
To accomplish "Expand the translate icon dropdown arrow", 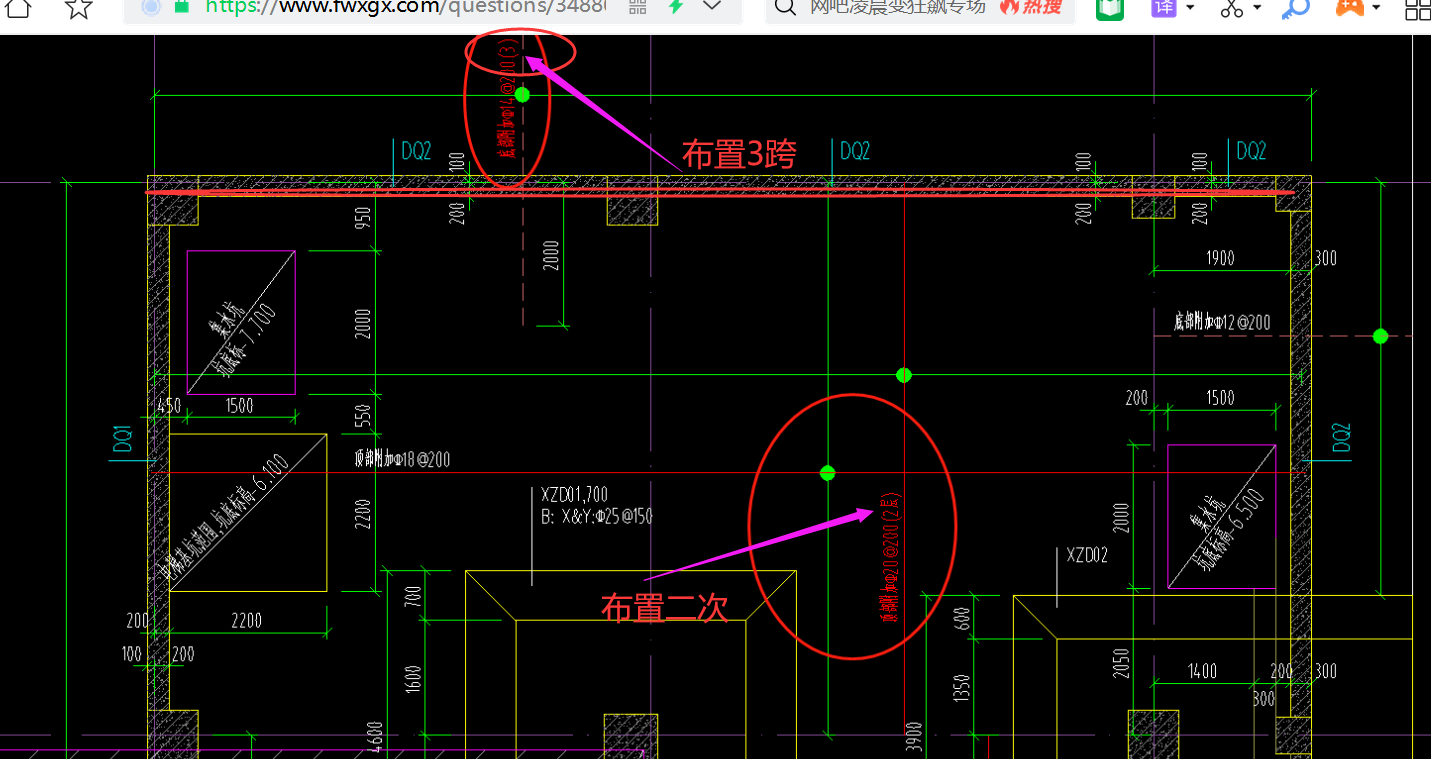I will tap(1190, 8).
